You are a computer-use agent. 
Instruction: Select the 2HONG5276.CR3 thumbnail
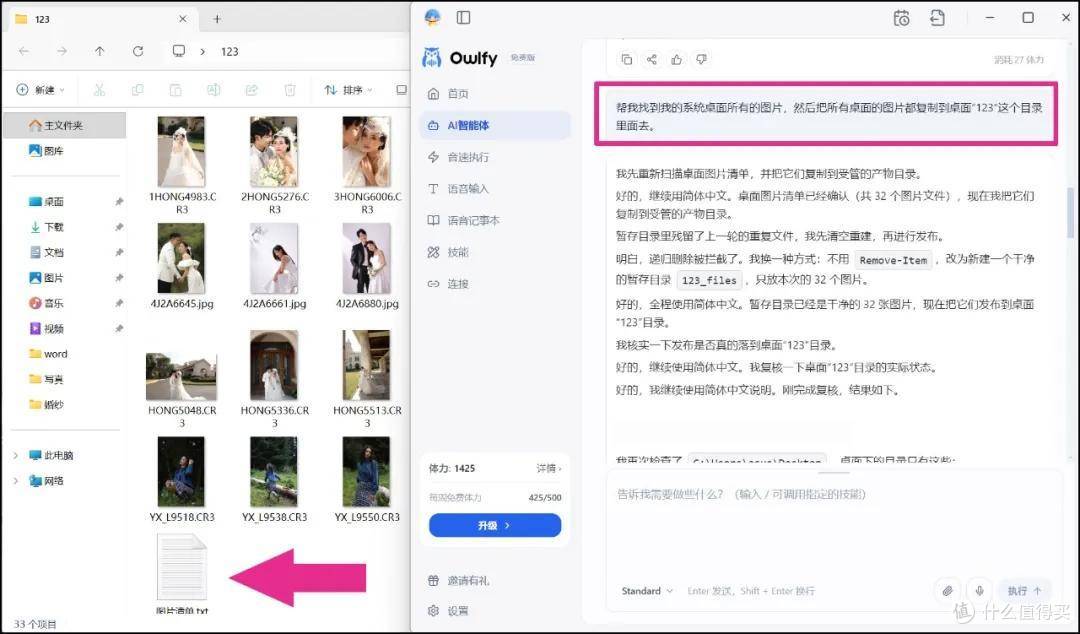click(x=274, y=152)
